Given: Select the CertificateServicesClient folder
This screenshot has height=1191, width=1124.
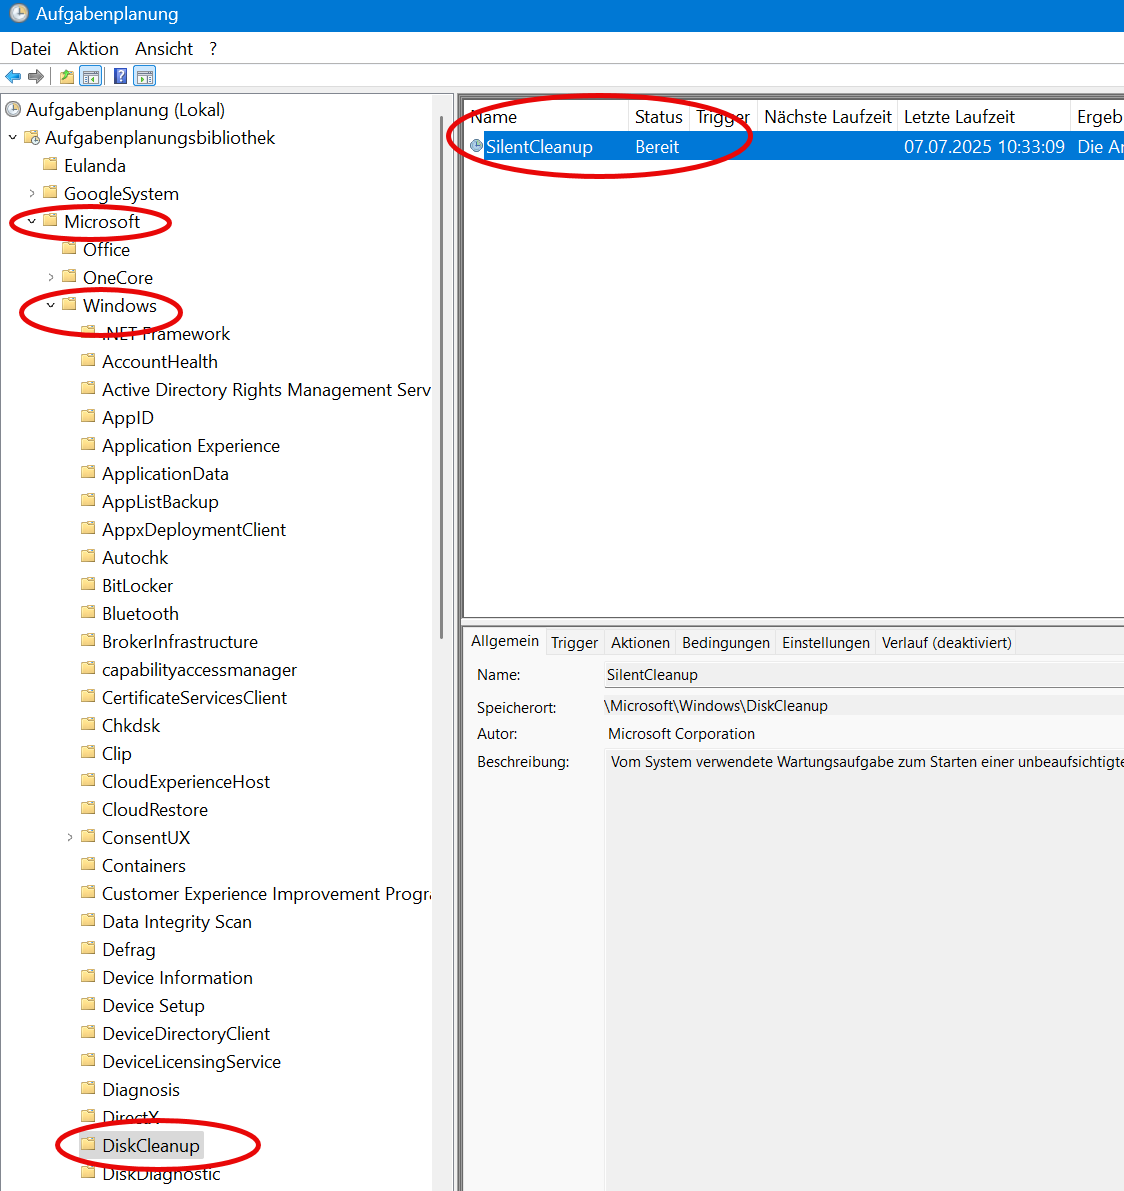Looking at the screenshot, I should [x=194, y=697].
